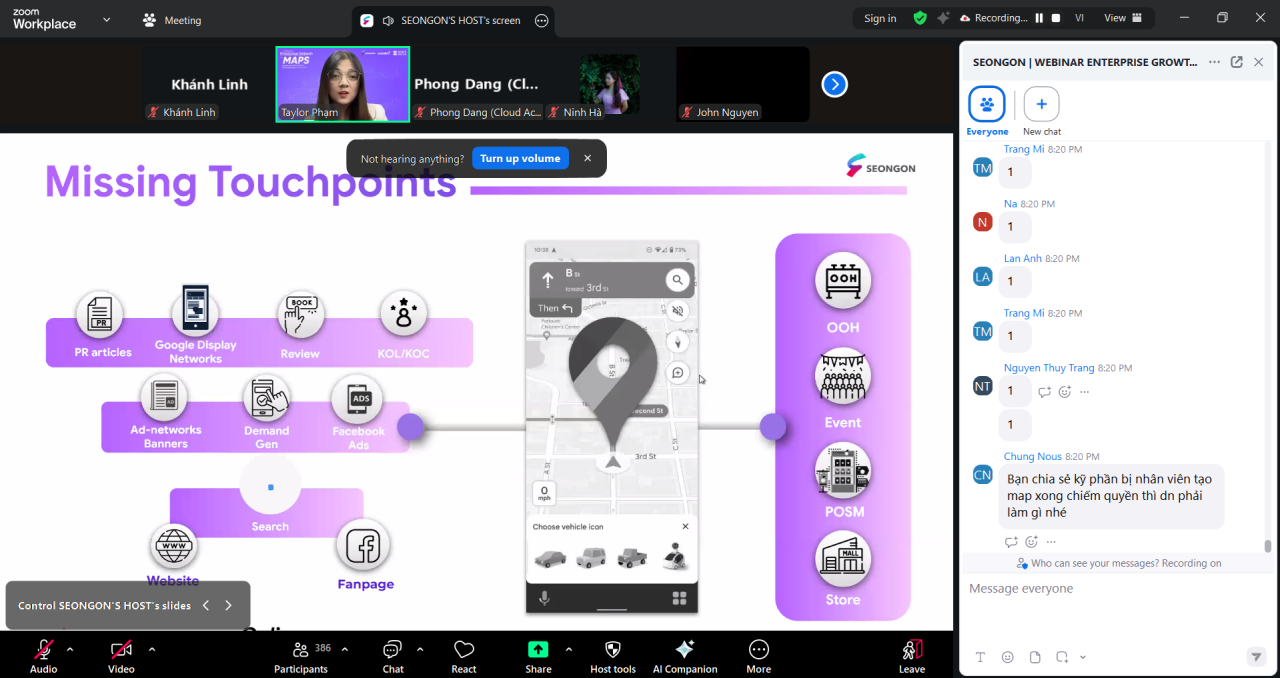Click the chat scrollbar thumb
1280x678 pixels.
[x=1268, y=545]
